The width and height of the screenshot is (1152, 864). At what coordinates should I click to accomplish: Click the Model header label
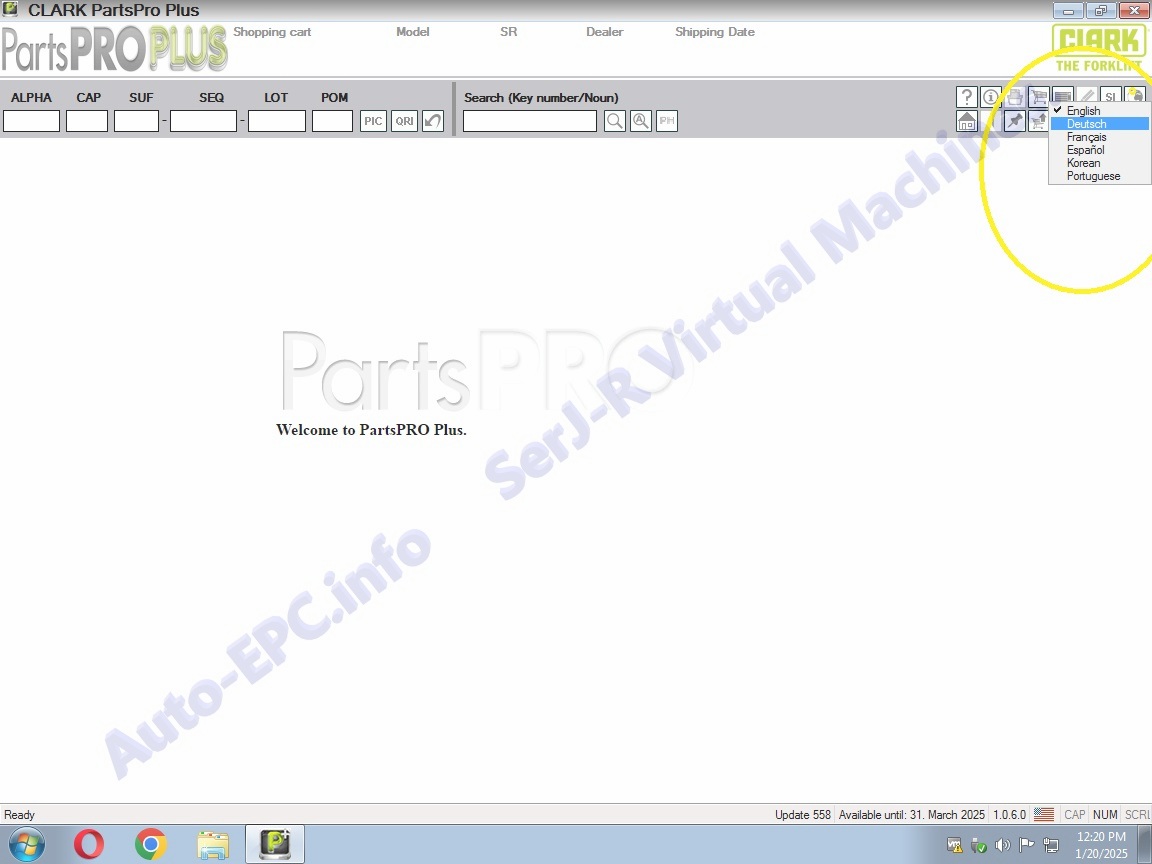coord(413,32)
